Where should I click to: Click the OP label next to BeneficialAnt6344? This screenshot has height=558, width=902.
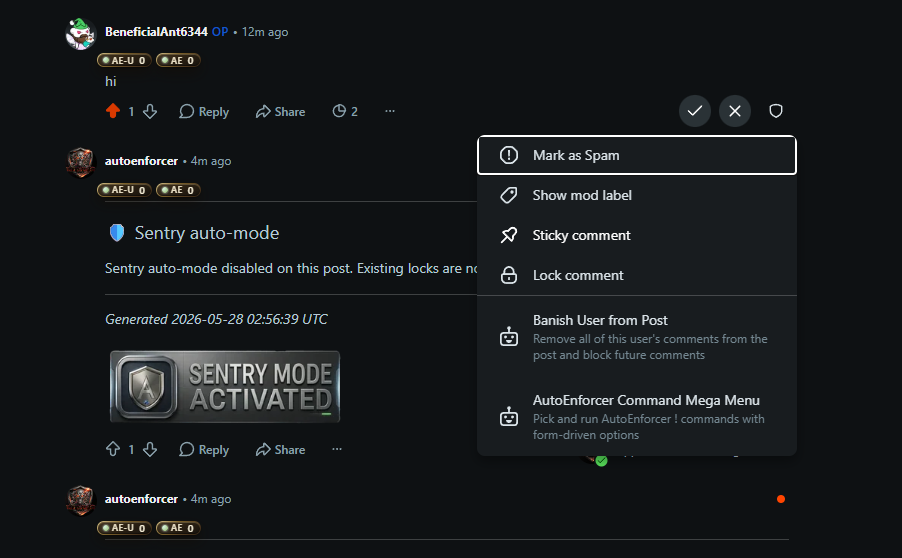click(x=220, y=32)
